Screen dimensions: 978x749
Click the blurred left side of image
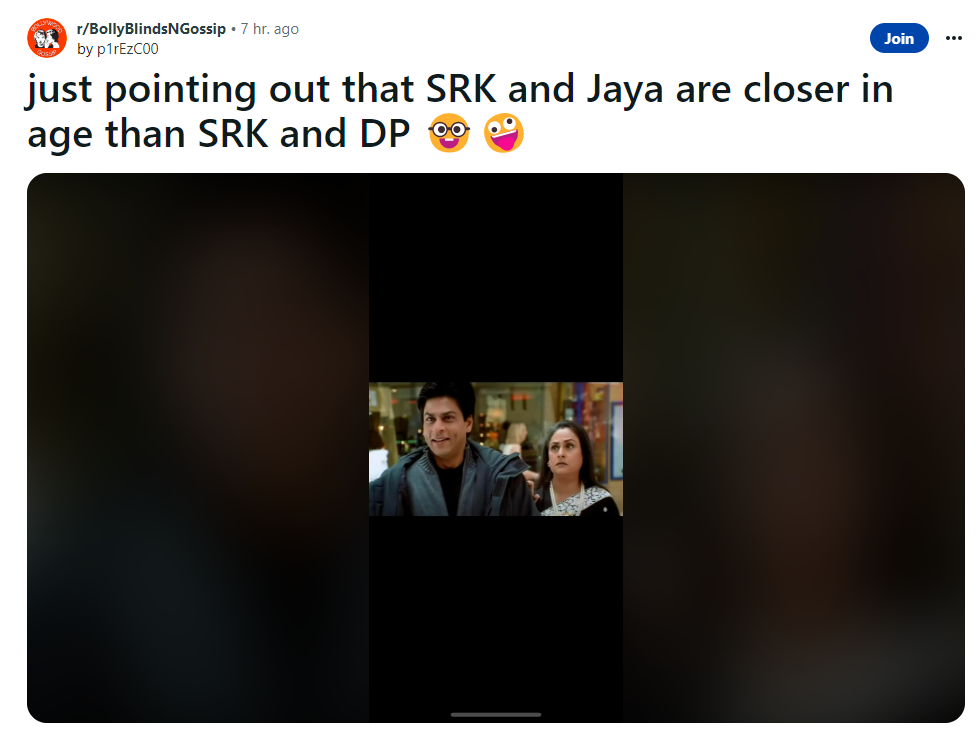pos(198,448)
